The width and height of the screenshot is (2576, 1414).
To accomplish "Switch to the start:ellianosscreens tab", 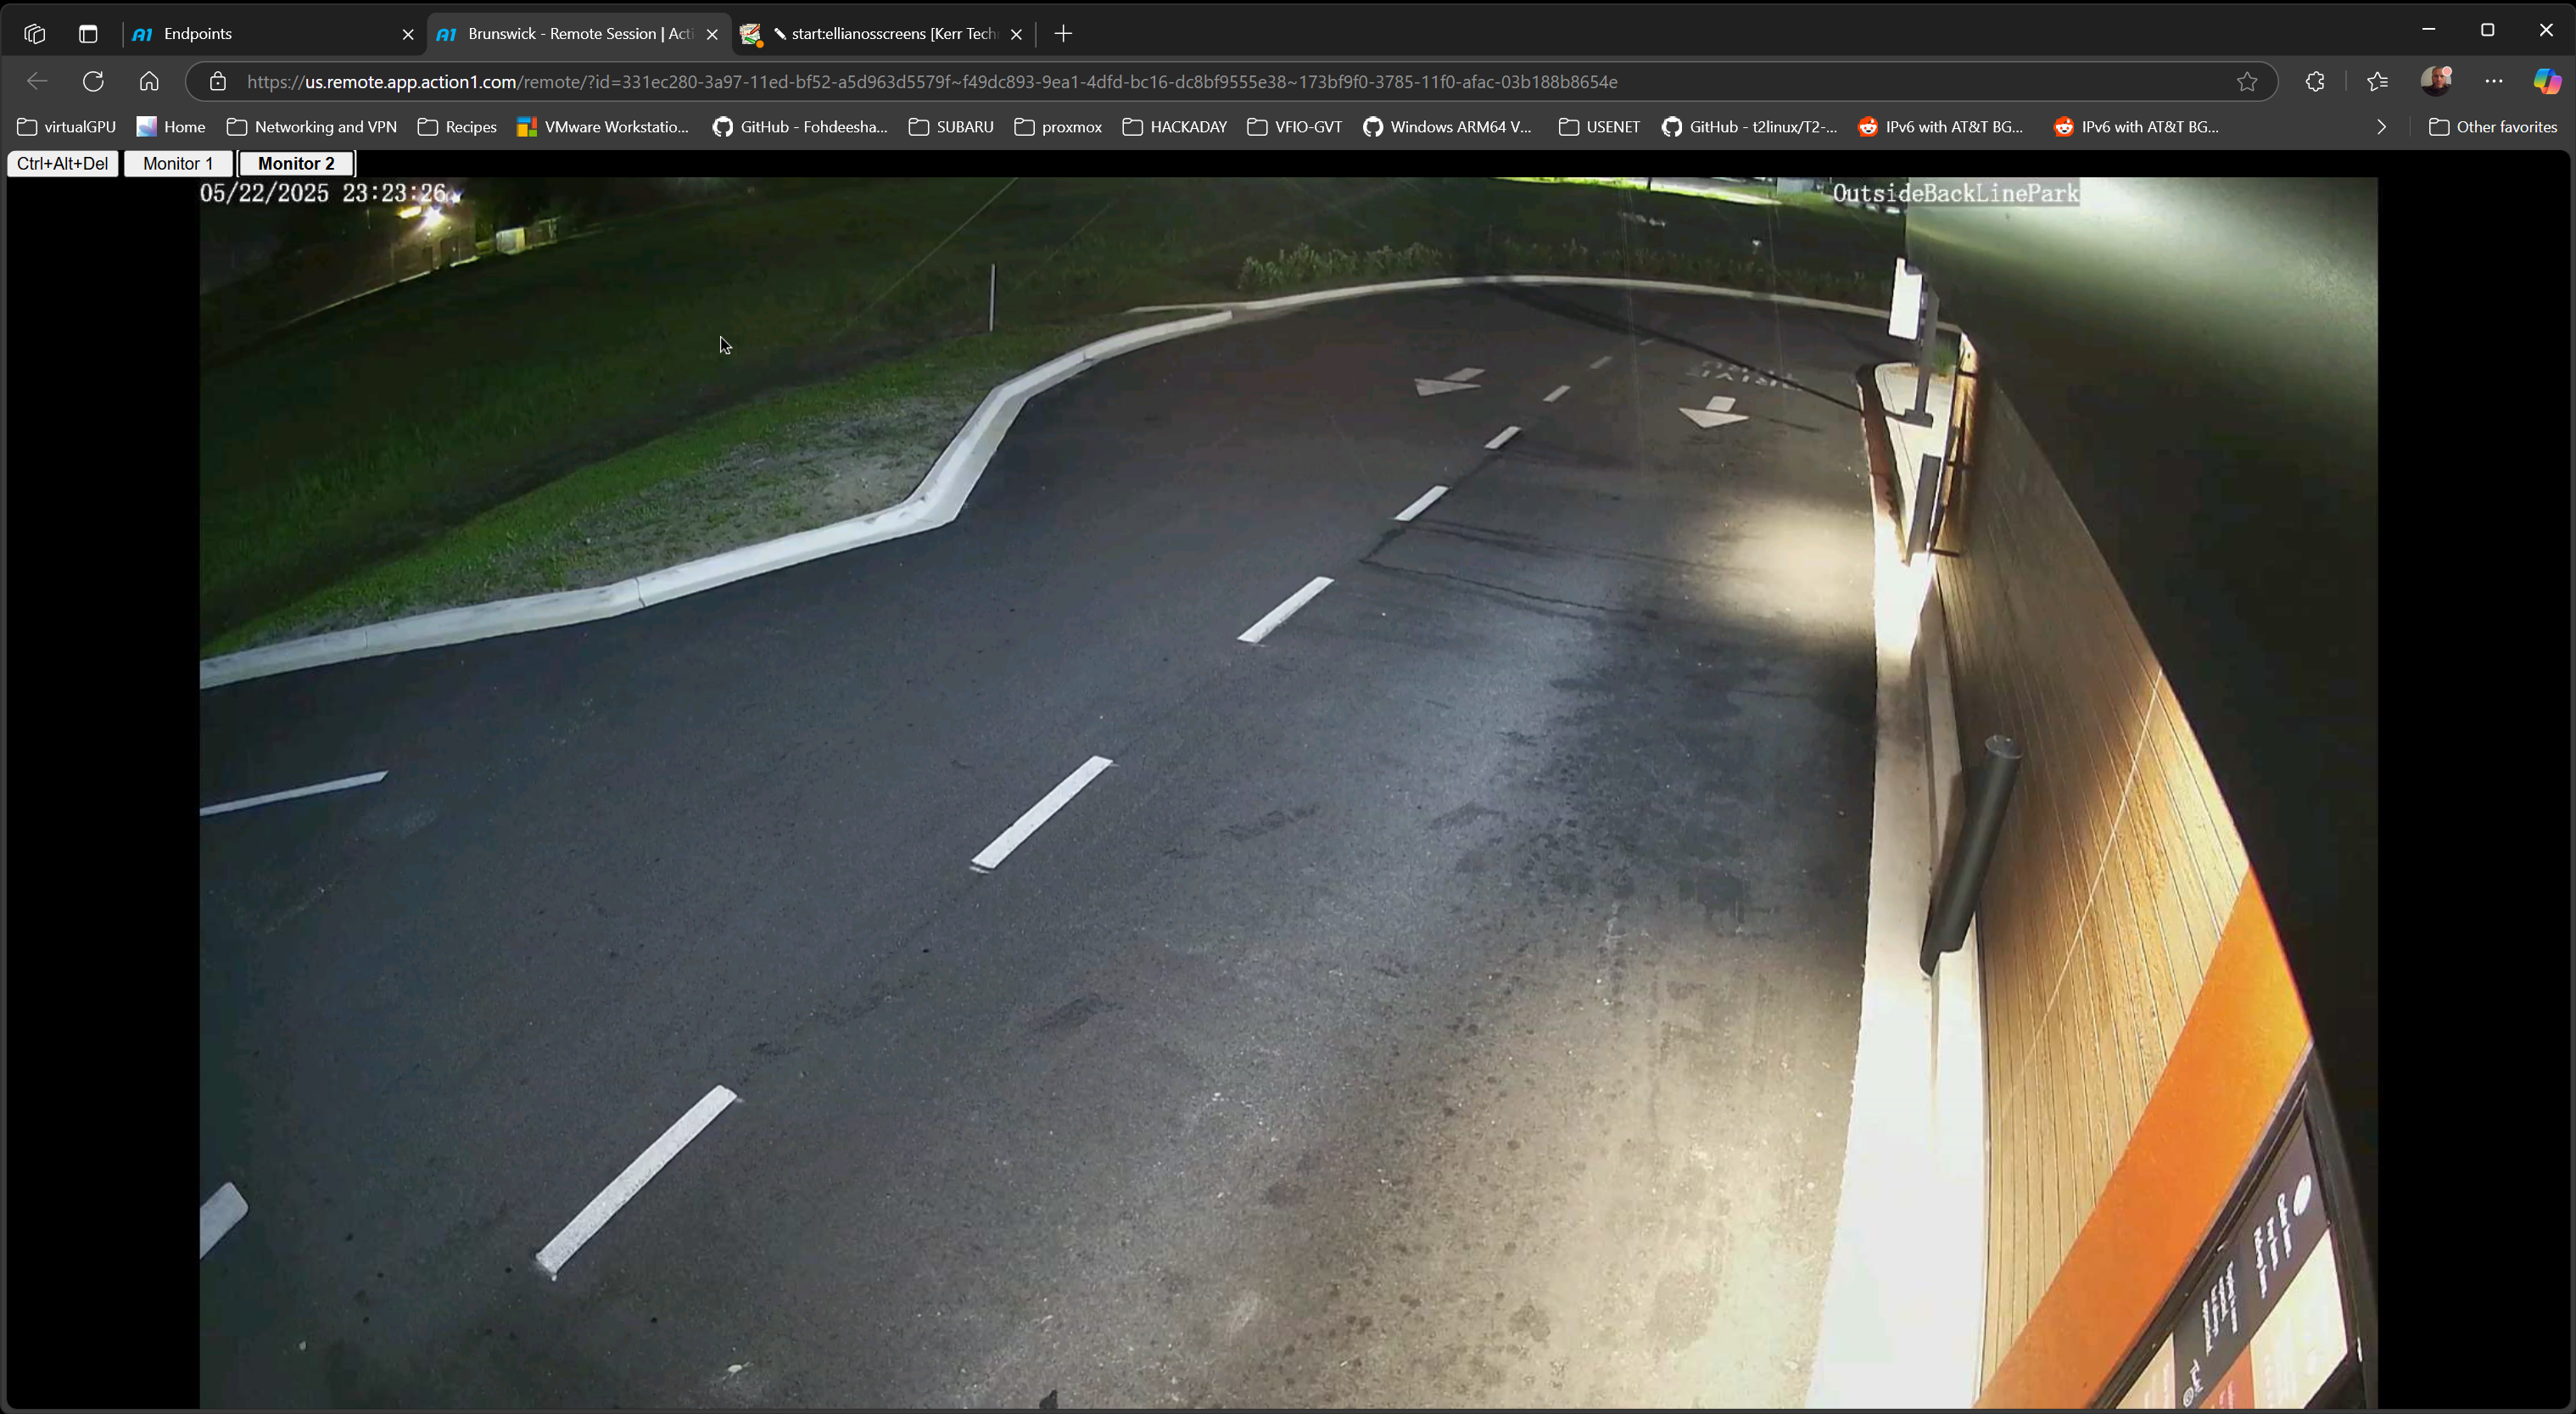I will coord(880,34).
